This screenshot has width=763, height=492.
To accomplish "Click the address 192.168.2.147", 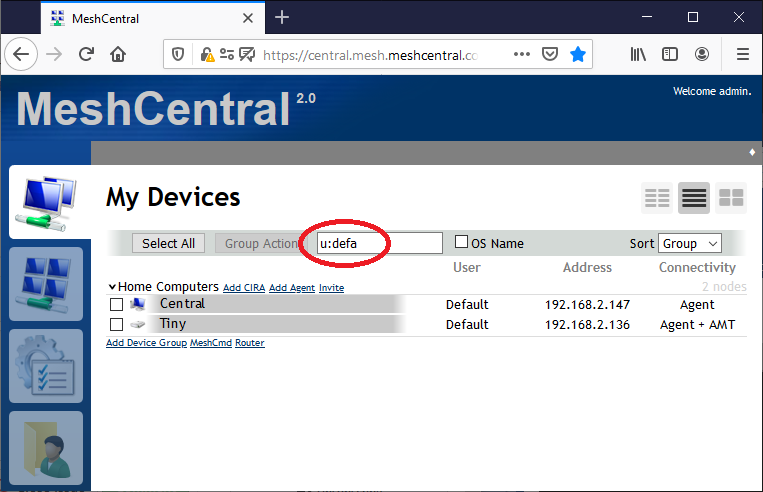I will 587,305.
